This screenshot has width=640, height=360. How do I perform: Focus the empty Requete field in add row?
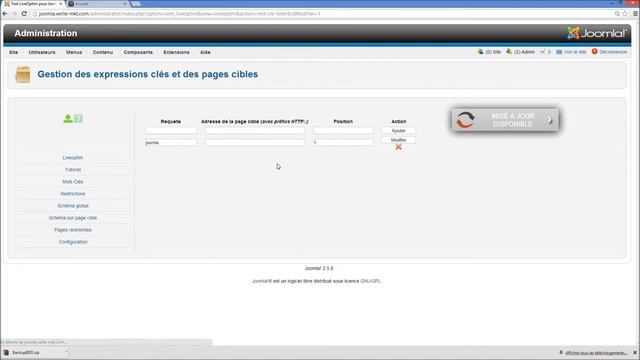(x=171, y=131)
